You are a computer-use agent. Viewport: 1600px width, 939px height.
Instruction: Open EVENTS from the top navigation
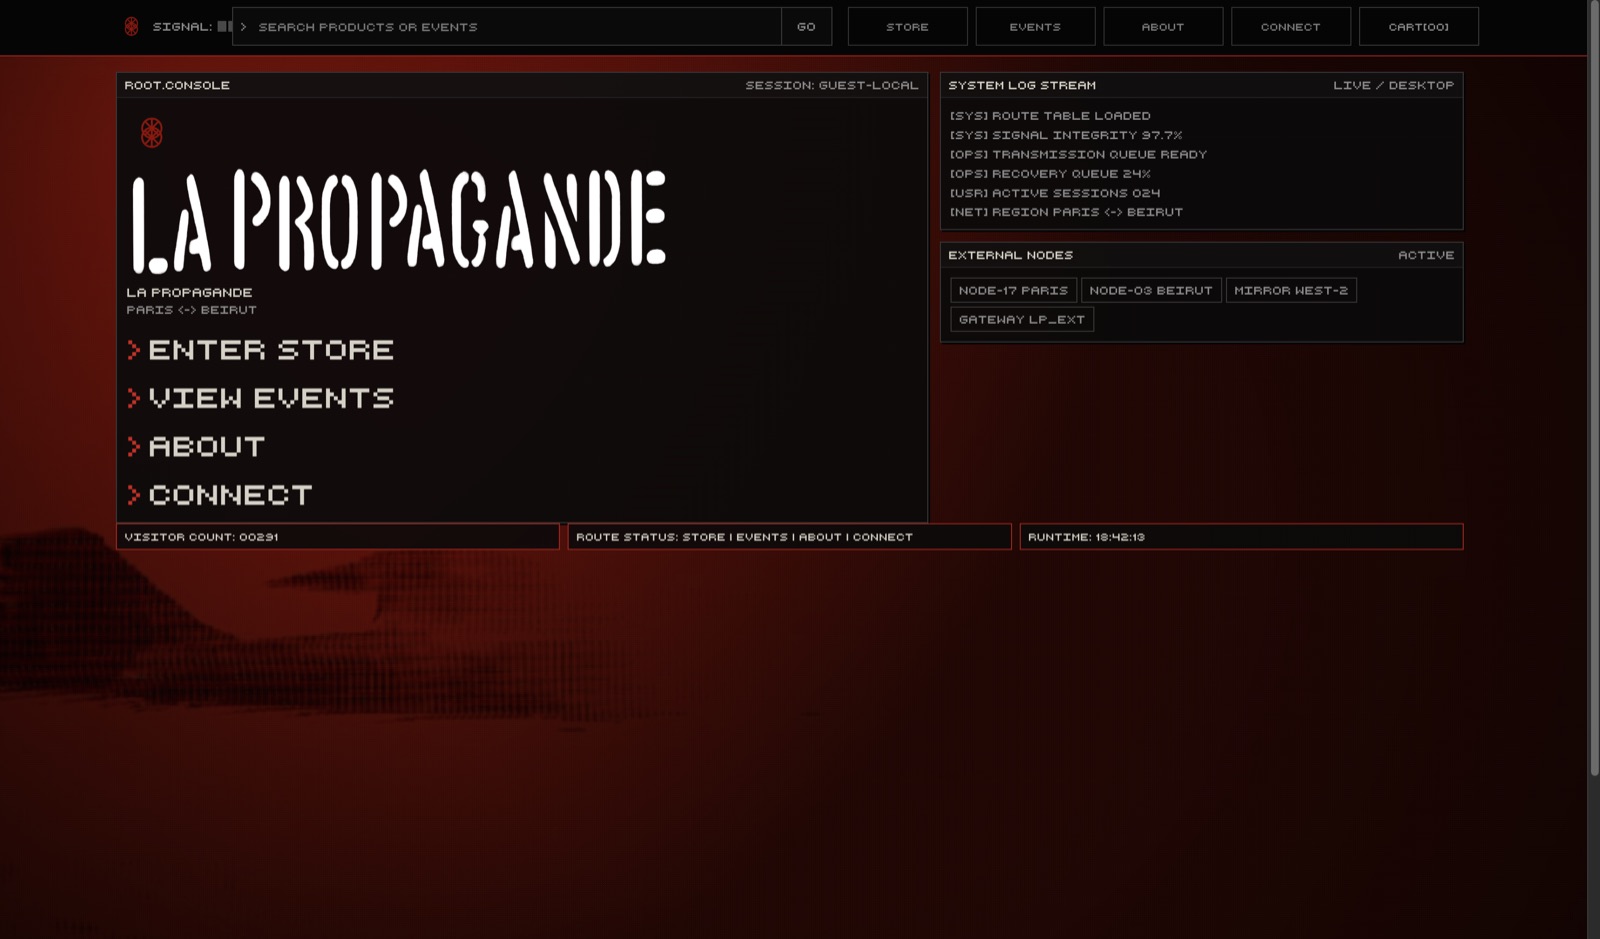(1035, 27)
